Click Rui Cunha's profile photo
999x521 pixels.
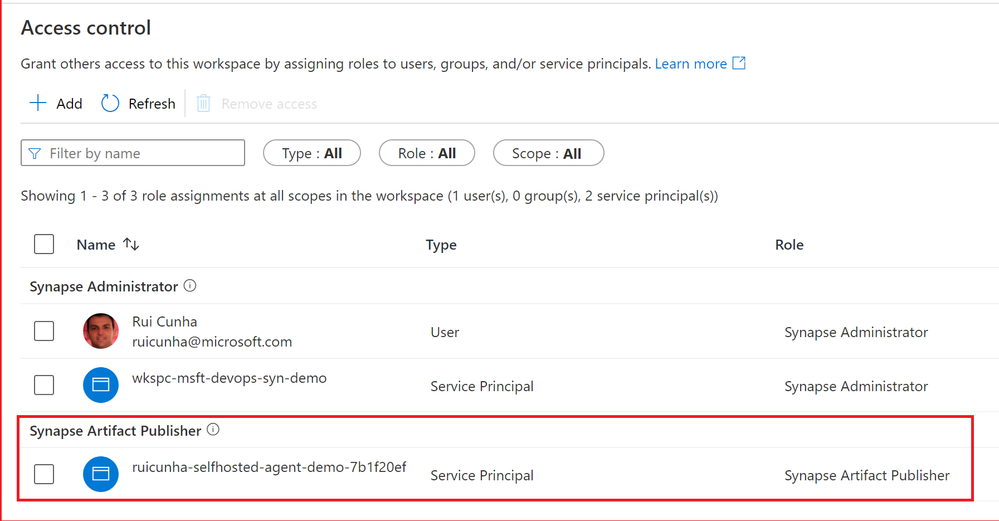point(101,332)
